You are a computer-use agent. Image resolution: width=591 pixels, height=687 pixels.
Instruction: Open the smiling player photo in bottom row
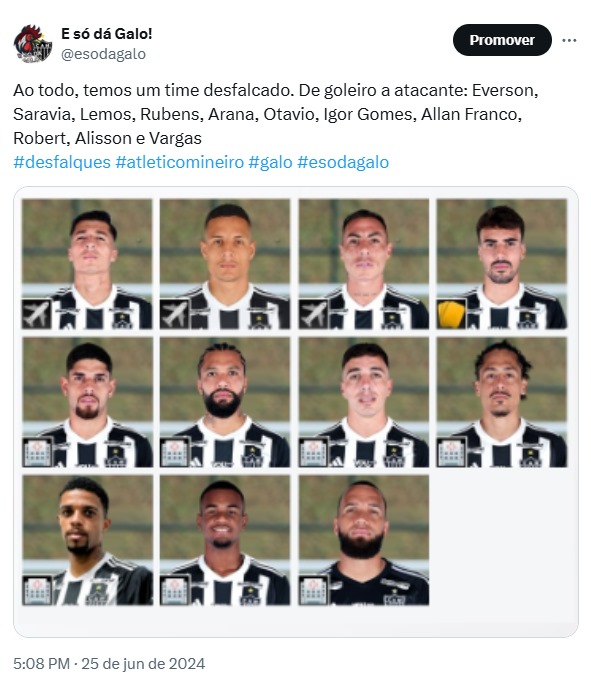(x=225, y=540)
